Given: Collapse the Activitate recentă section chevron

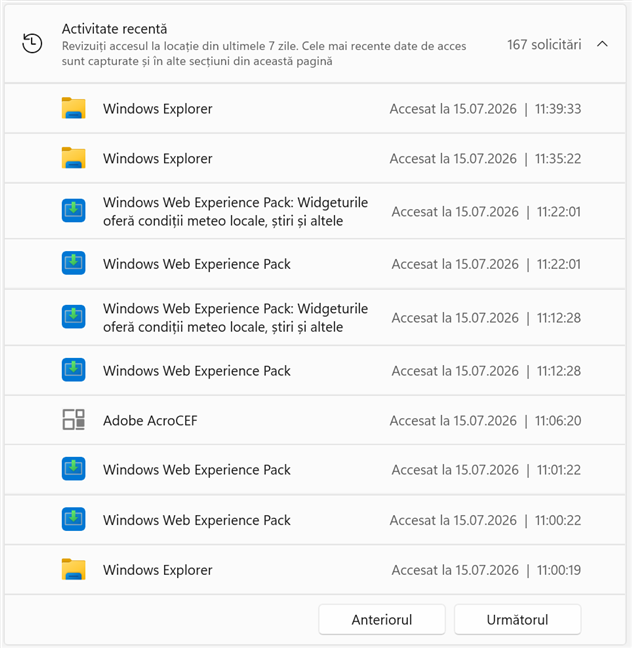Looking at the screenshot, I should [x=602, y=44].
